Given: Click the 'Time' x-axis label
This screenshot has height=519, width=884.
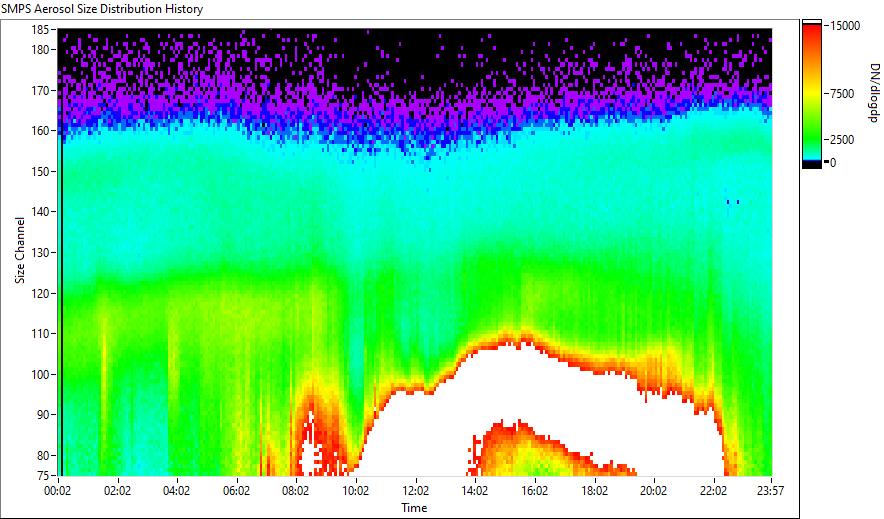Looking at the screenshot, I should tap(414, 508).
